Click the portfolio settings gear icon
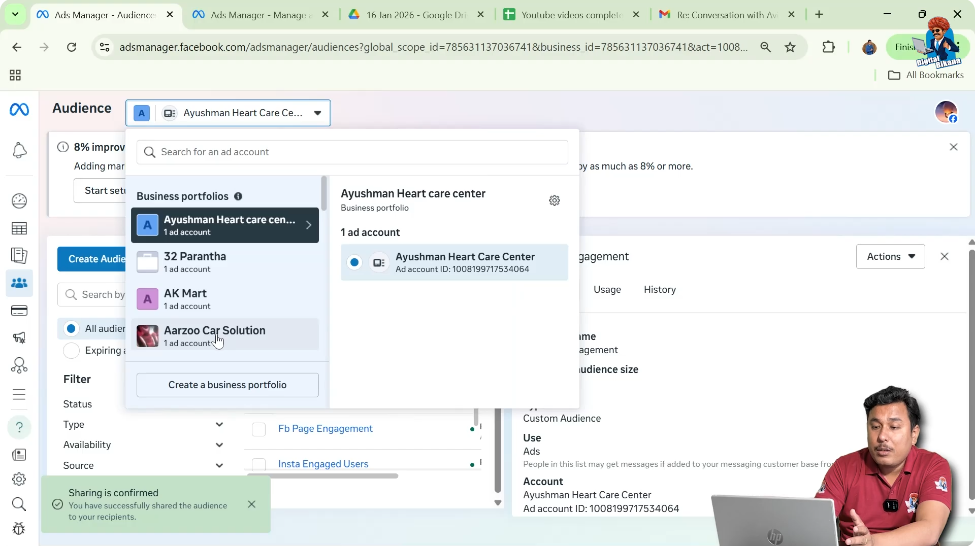 click(x=554, y=200)
